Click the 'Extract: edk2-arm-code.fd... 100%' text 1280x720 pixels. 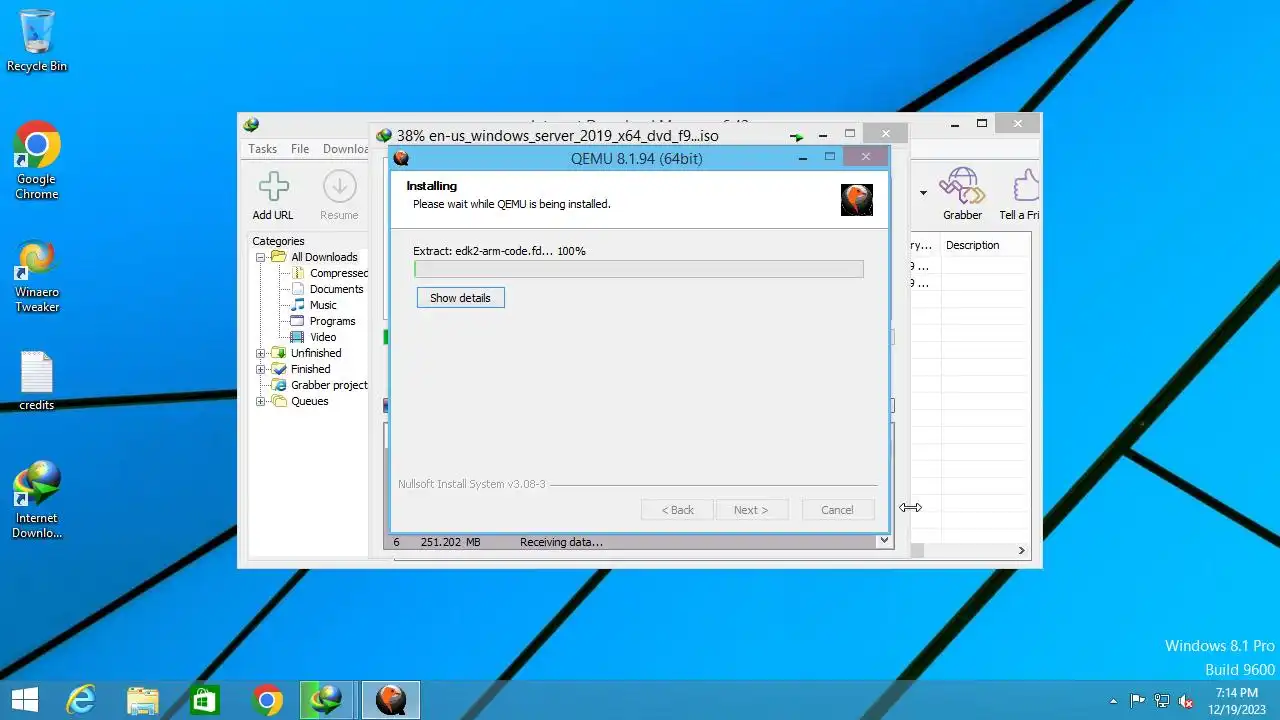click(499, 251)
